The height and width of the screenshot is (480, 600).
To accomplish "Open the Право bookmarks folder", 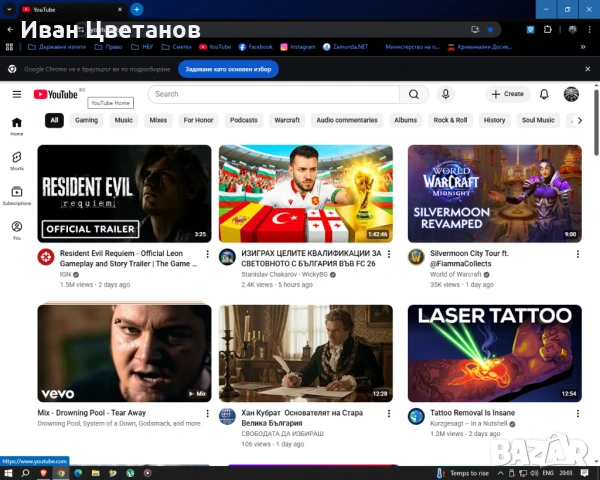I will click(x=109, y=47).
